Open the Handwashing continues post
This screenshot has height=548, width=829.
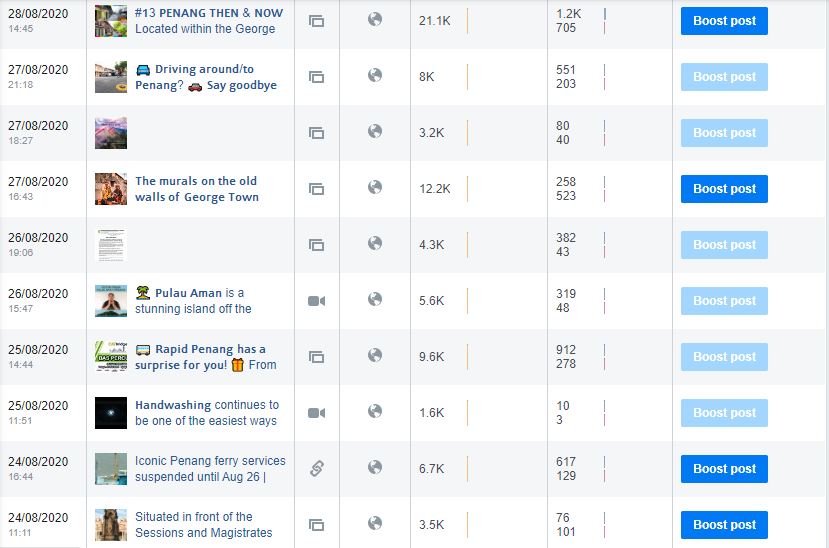(206, 413)
